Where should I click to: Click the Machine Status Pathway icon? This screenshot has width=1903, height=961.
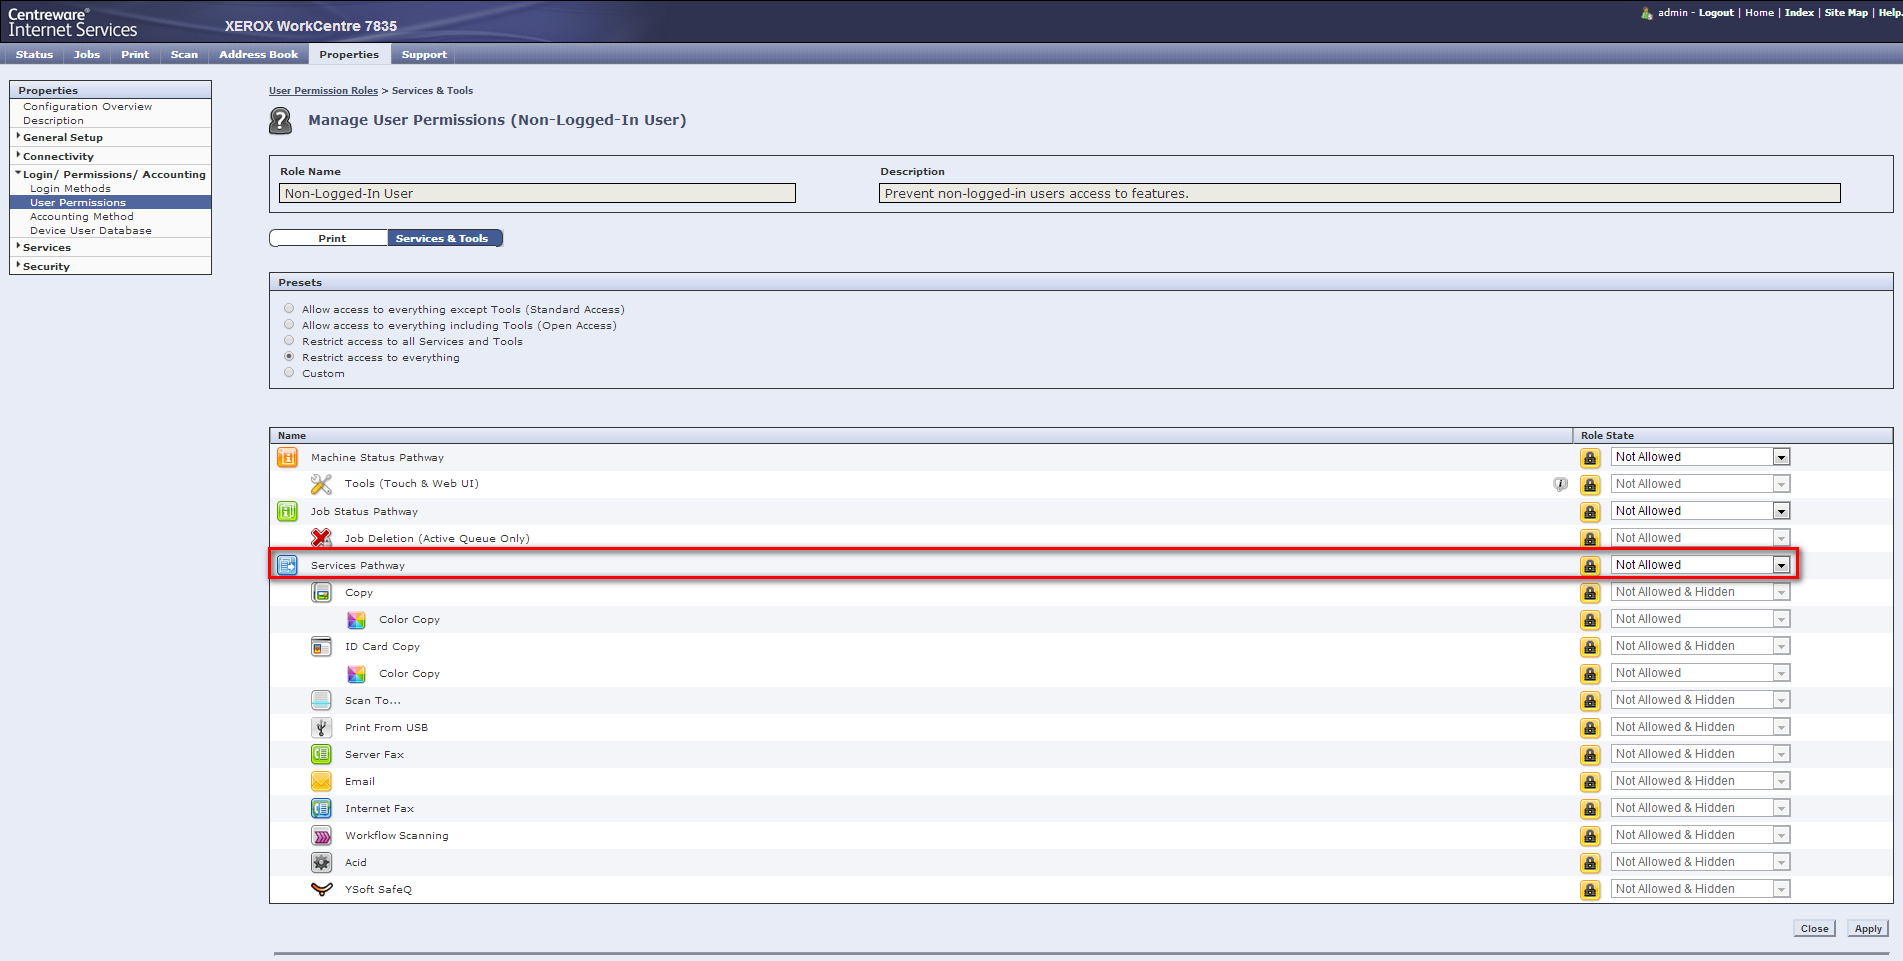(287, 457)
